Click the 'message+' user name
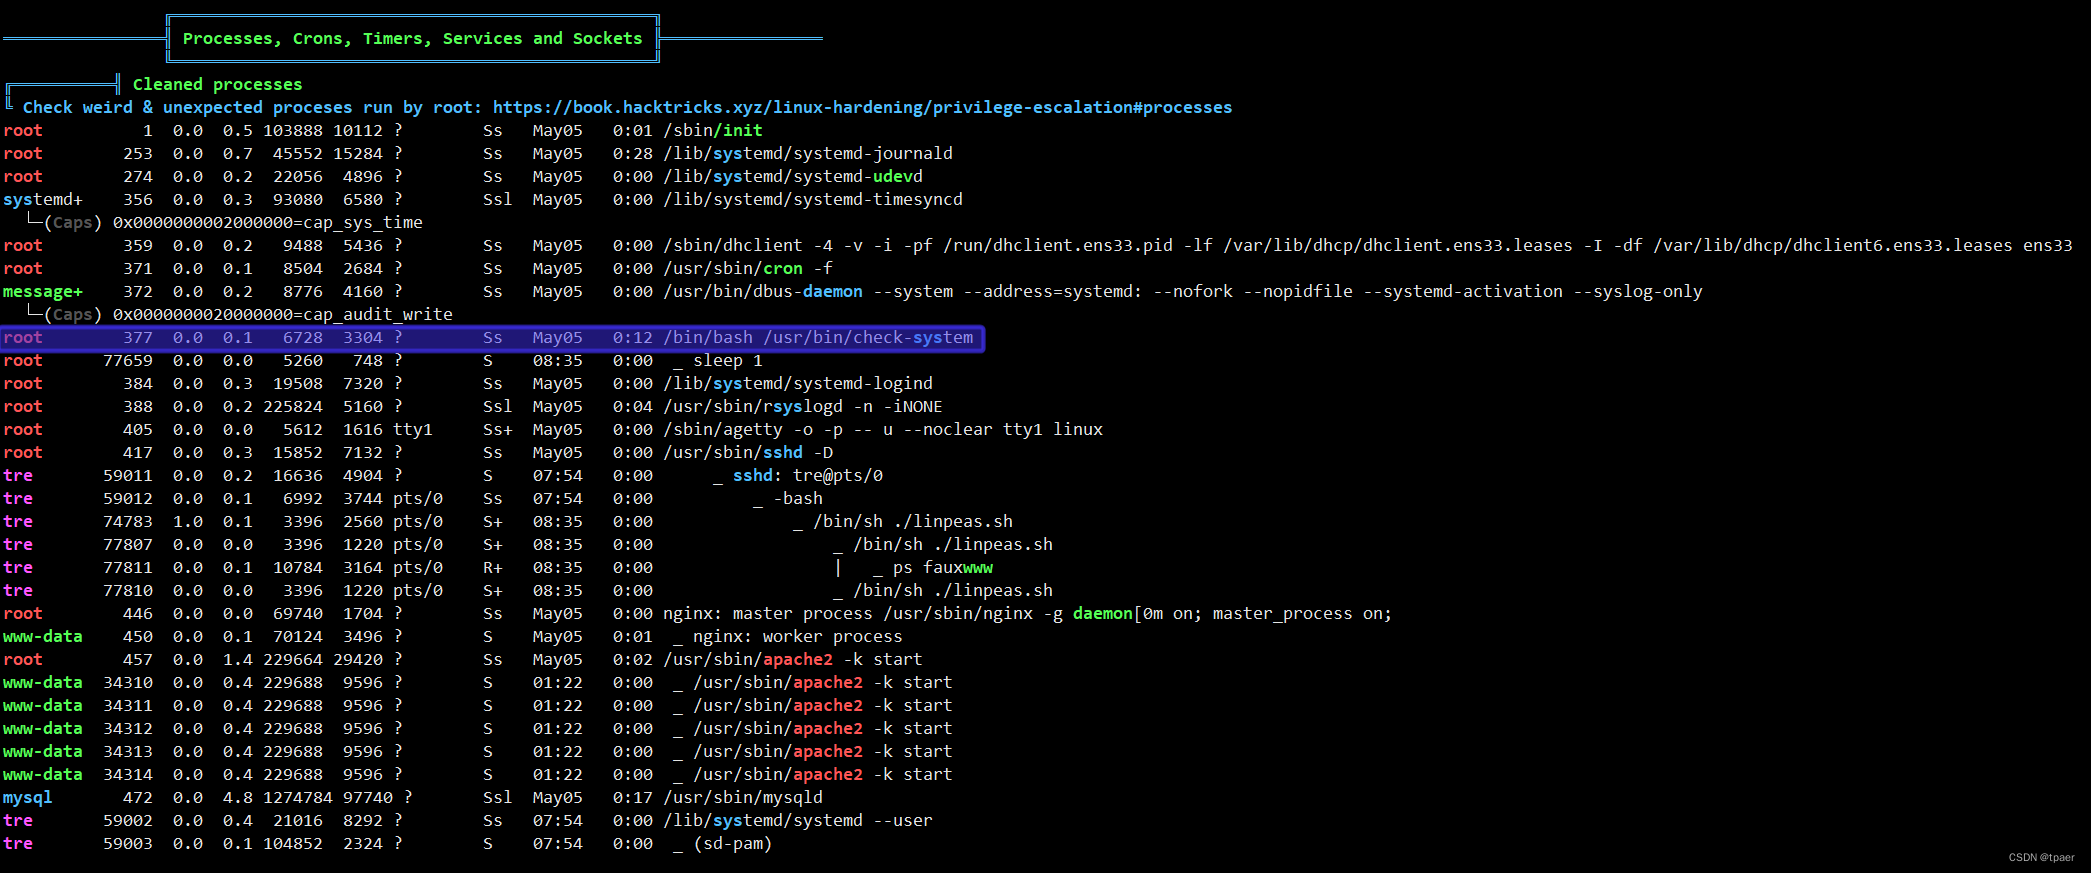2091x873 pixels. [x=42, y=291]
